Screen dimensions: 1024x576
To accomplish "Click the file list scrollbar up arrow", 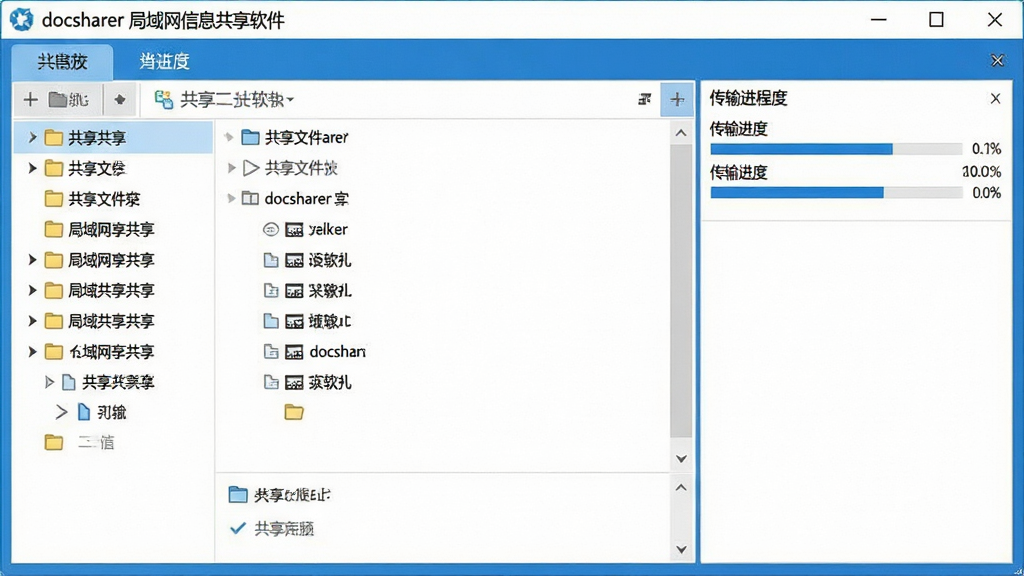I will point(680,133).
